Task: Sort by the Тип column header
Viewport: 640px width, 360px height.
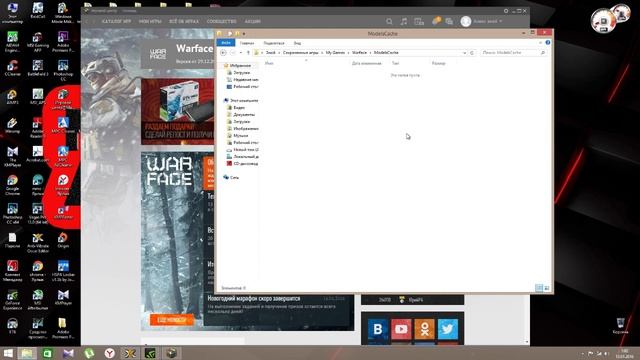Action: point(395,63)
